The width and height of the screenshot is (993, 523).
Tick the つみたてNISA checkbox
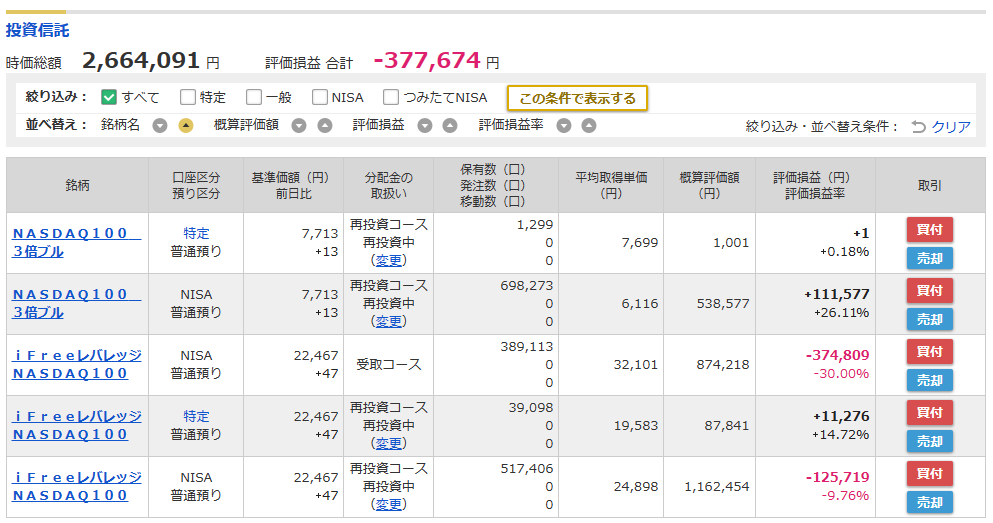pyautogui.click(x=391, y=97)
